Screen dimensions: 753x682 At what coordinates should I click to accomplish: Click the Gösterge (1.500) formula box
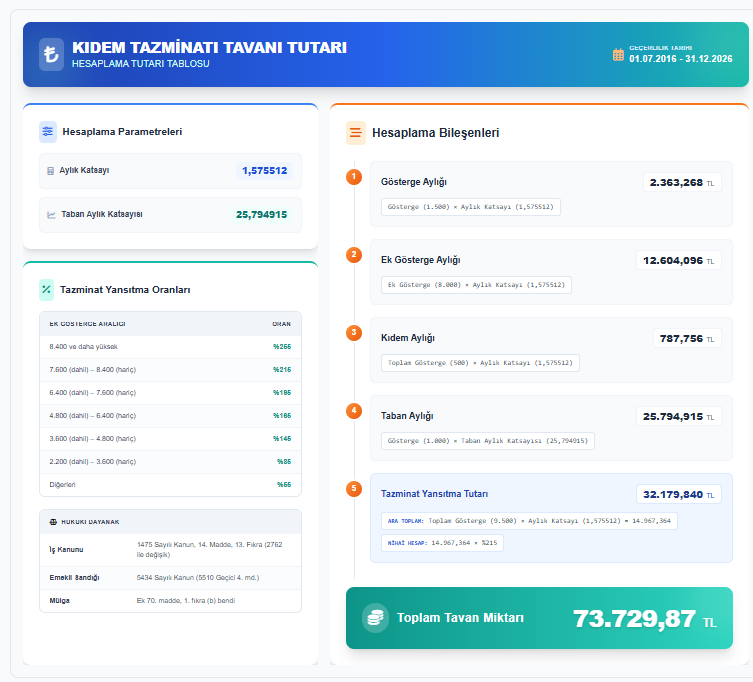pos(471,207)
